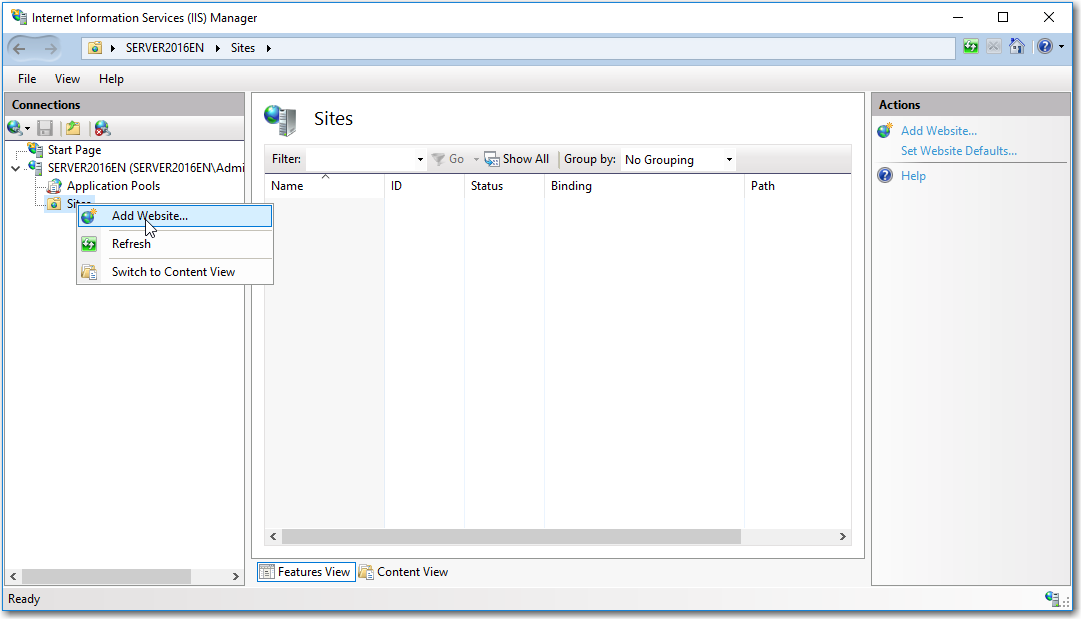Choose Add Website from the context menu
The image size is (1081, 619).
[x=175, y=216]
